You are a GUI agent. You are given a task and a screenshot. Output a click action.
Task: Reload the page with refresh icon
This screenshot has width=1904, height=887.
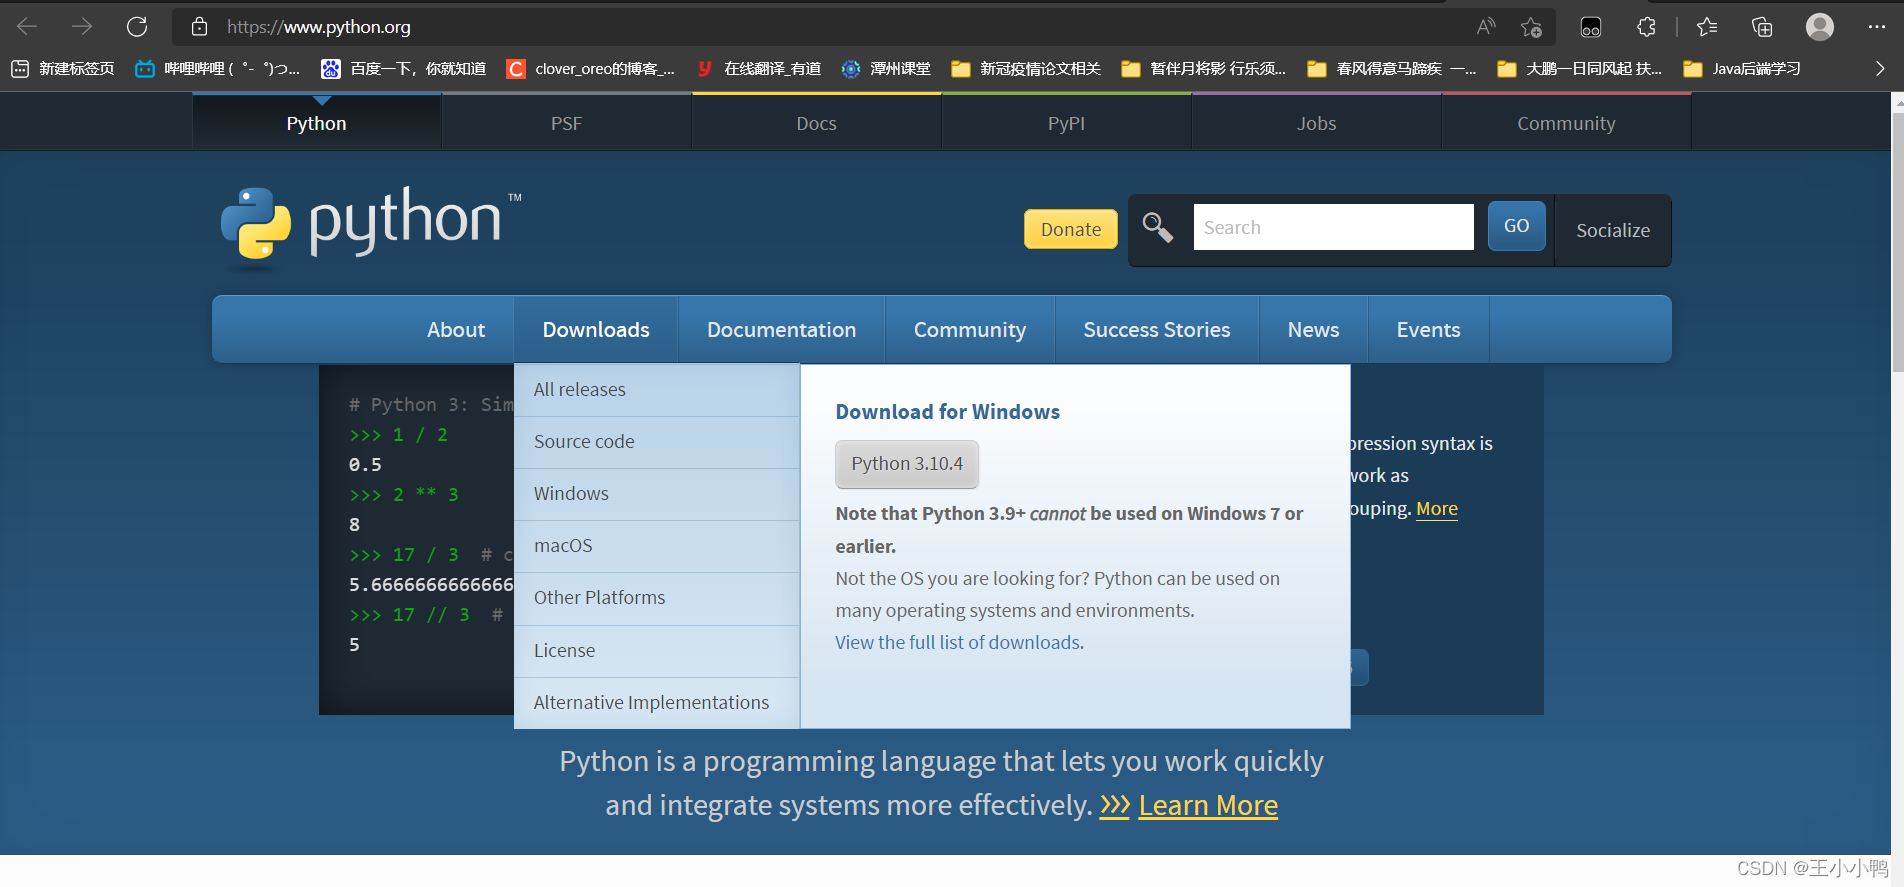point(137,27)
